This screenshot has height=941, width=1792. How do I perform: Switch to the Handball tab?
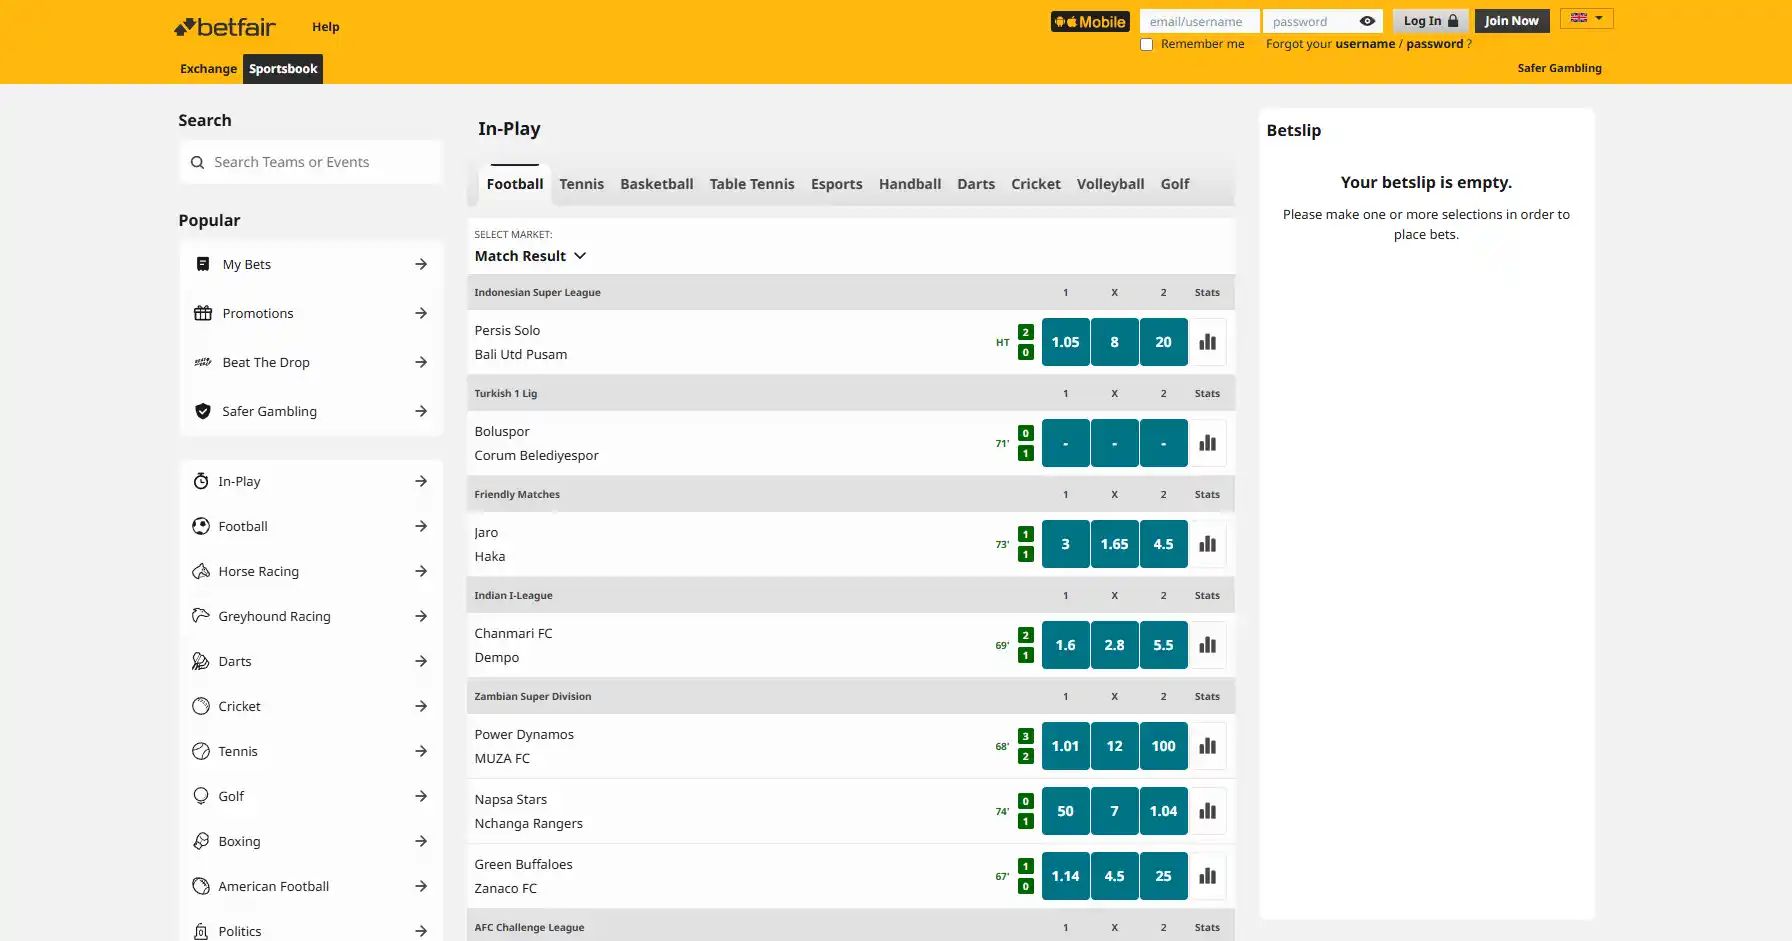[x=910, y=184]
